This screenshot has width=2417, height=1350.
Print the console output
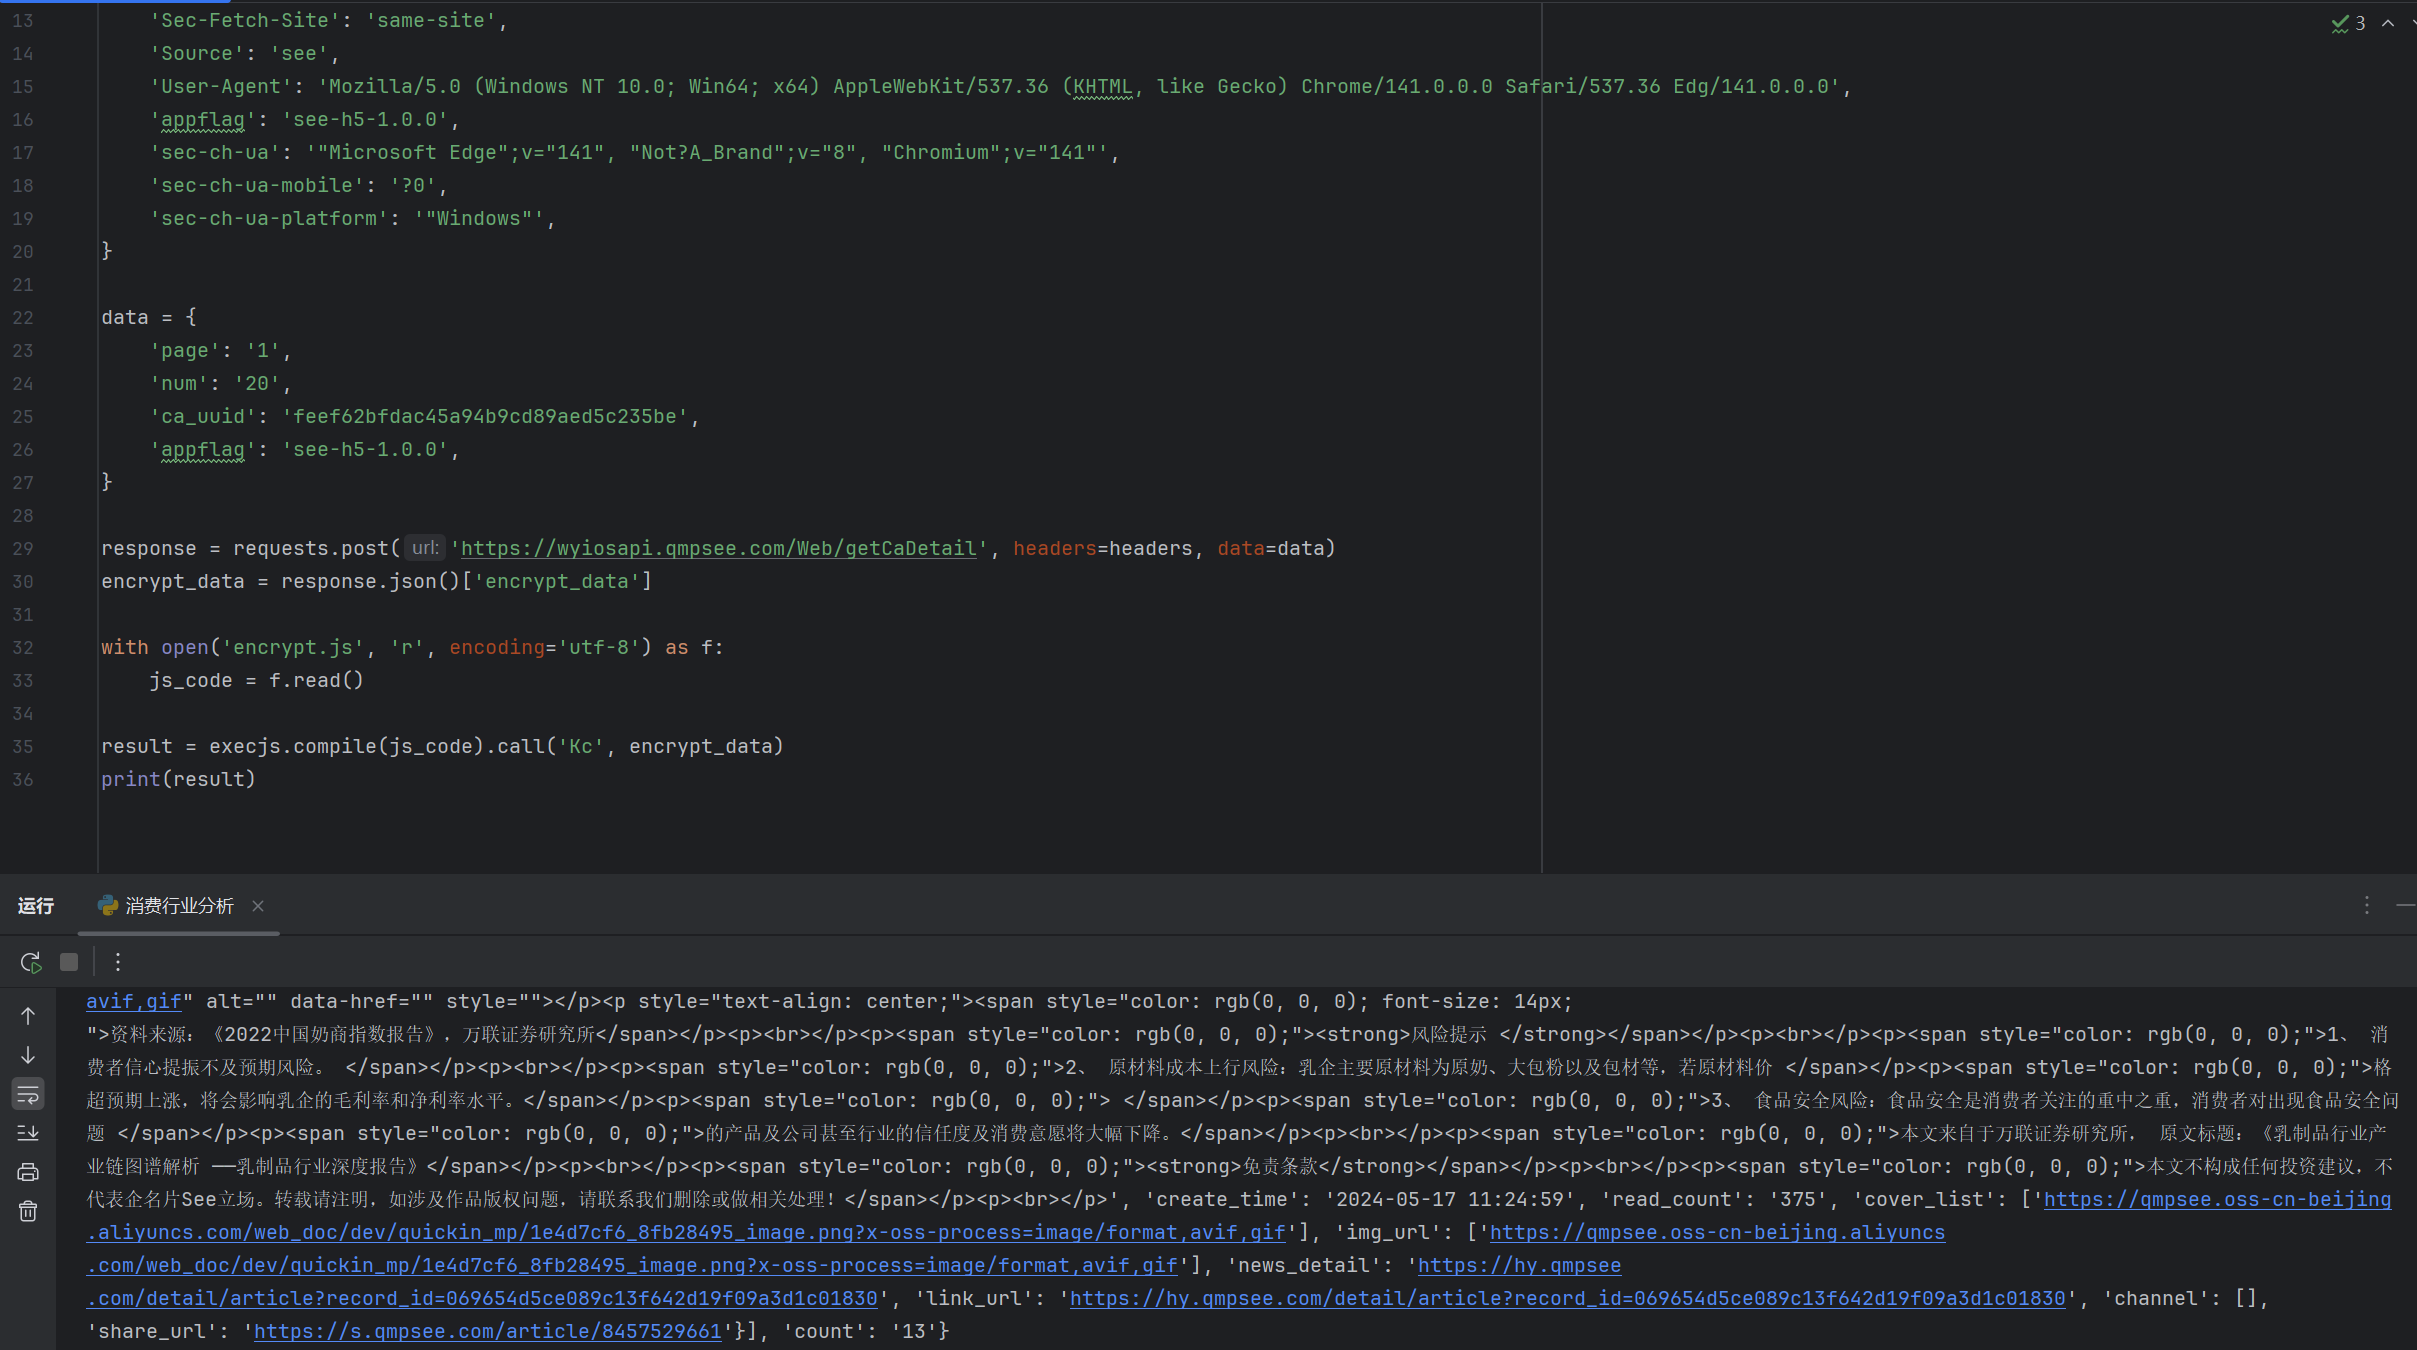(28, 1172)
